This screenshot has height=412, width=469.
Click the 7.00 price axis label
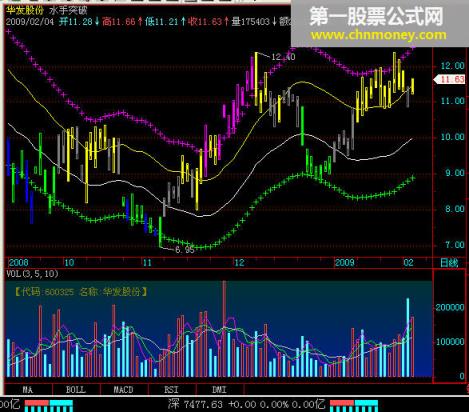(455, 245)
